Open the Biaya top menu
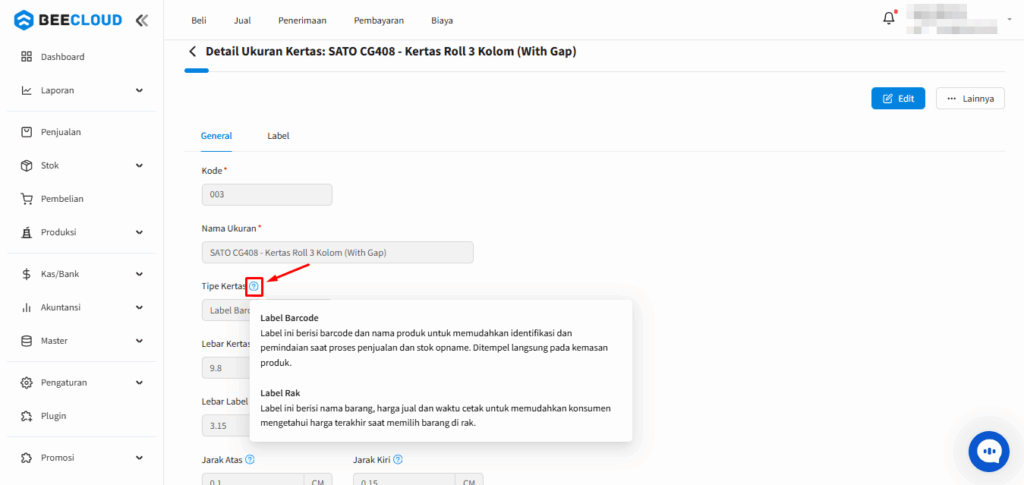Viewport: 1024px width, 485px height. click(x=442, y=20)
